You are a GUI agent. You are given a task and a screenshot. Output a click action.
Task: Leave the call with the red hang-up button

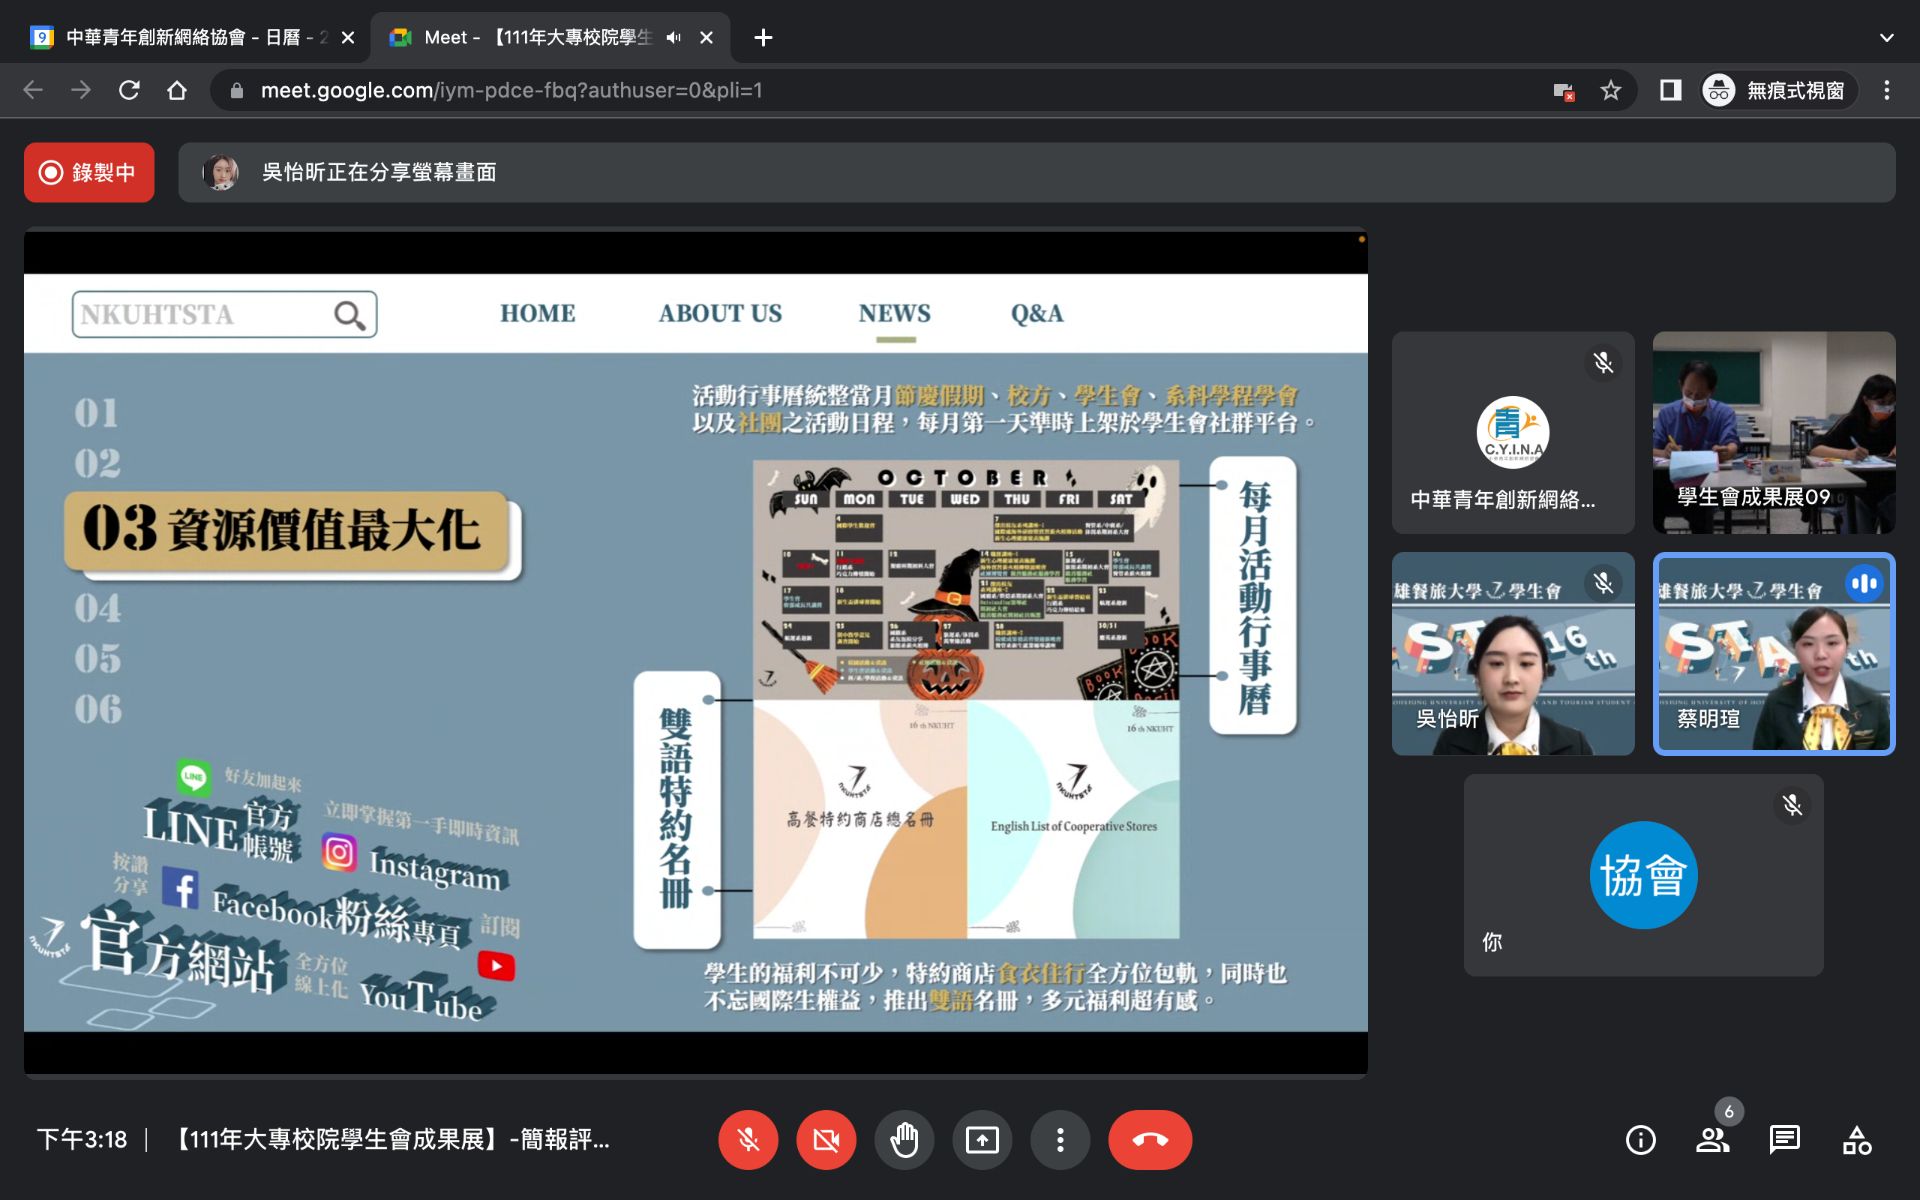(1150, 1140)
